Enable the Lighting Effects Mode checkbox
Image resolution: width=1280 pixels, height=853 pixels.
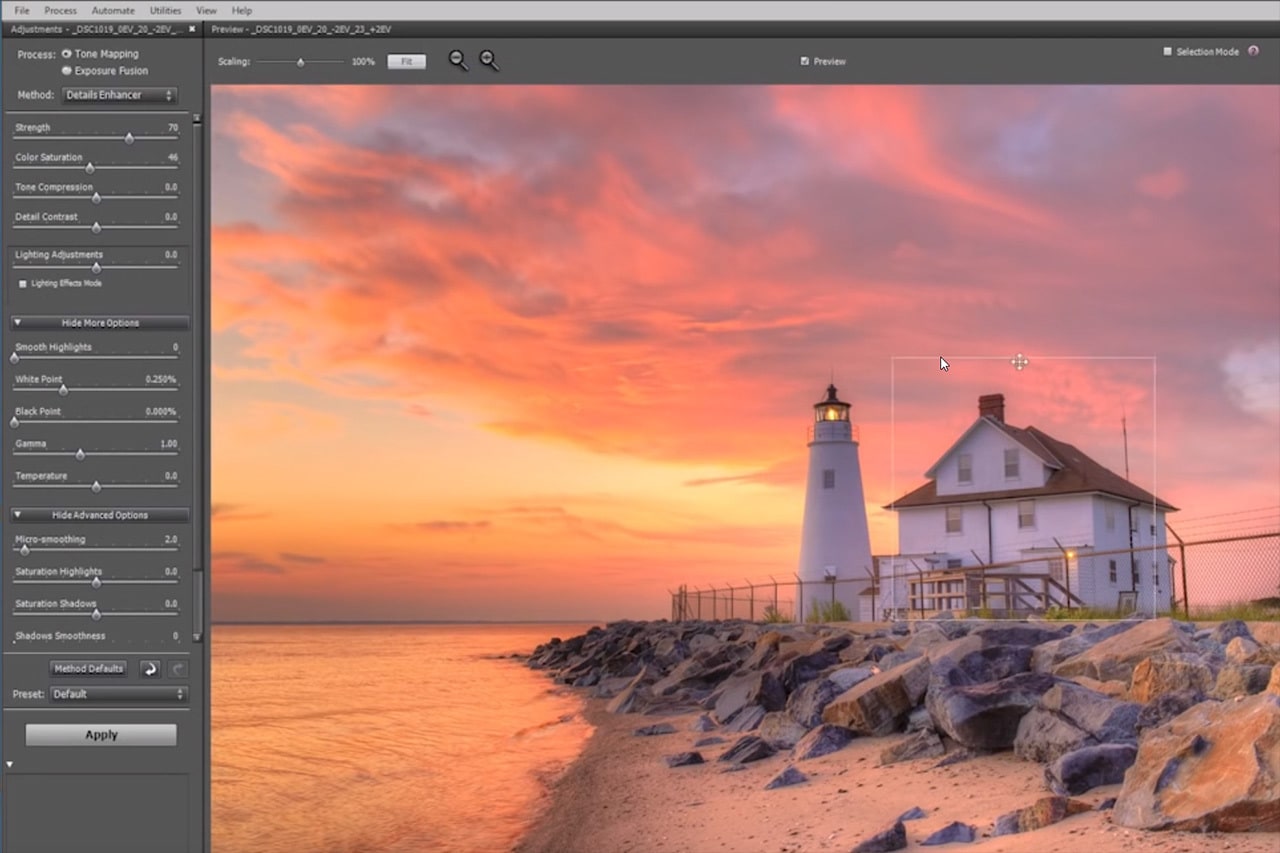point(23,284)
